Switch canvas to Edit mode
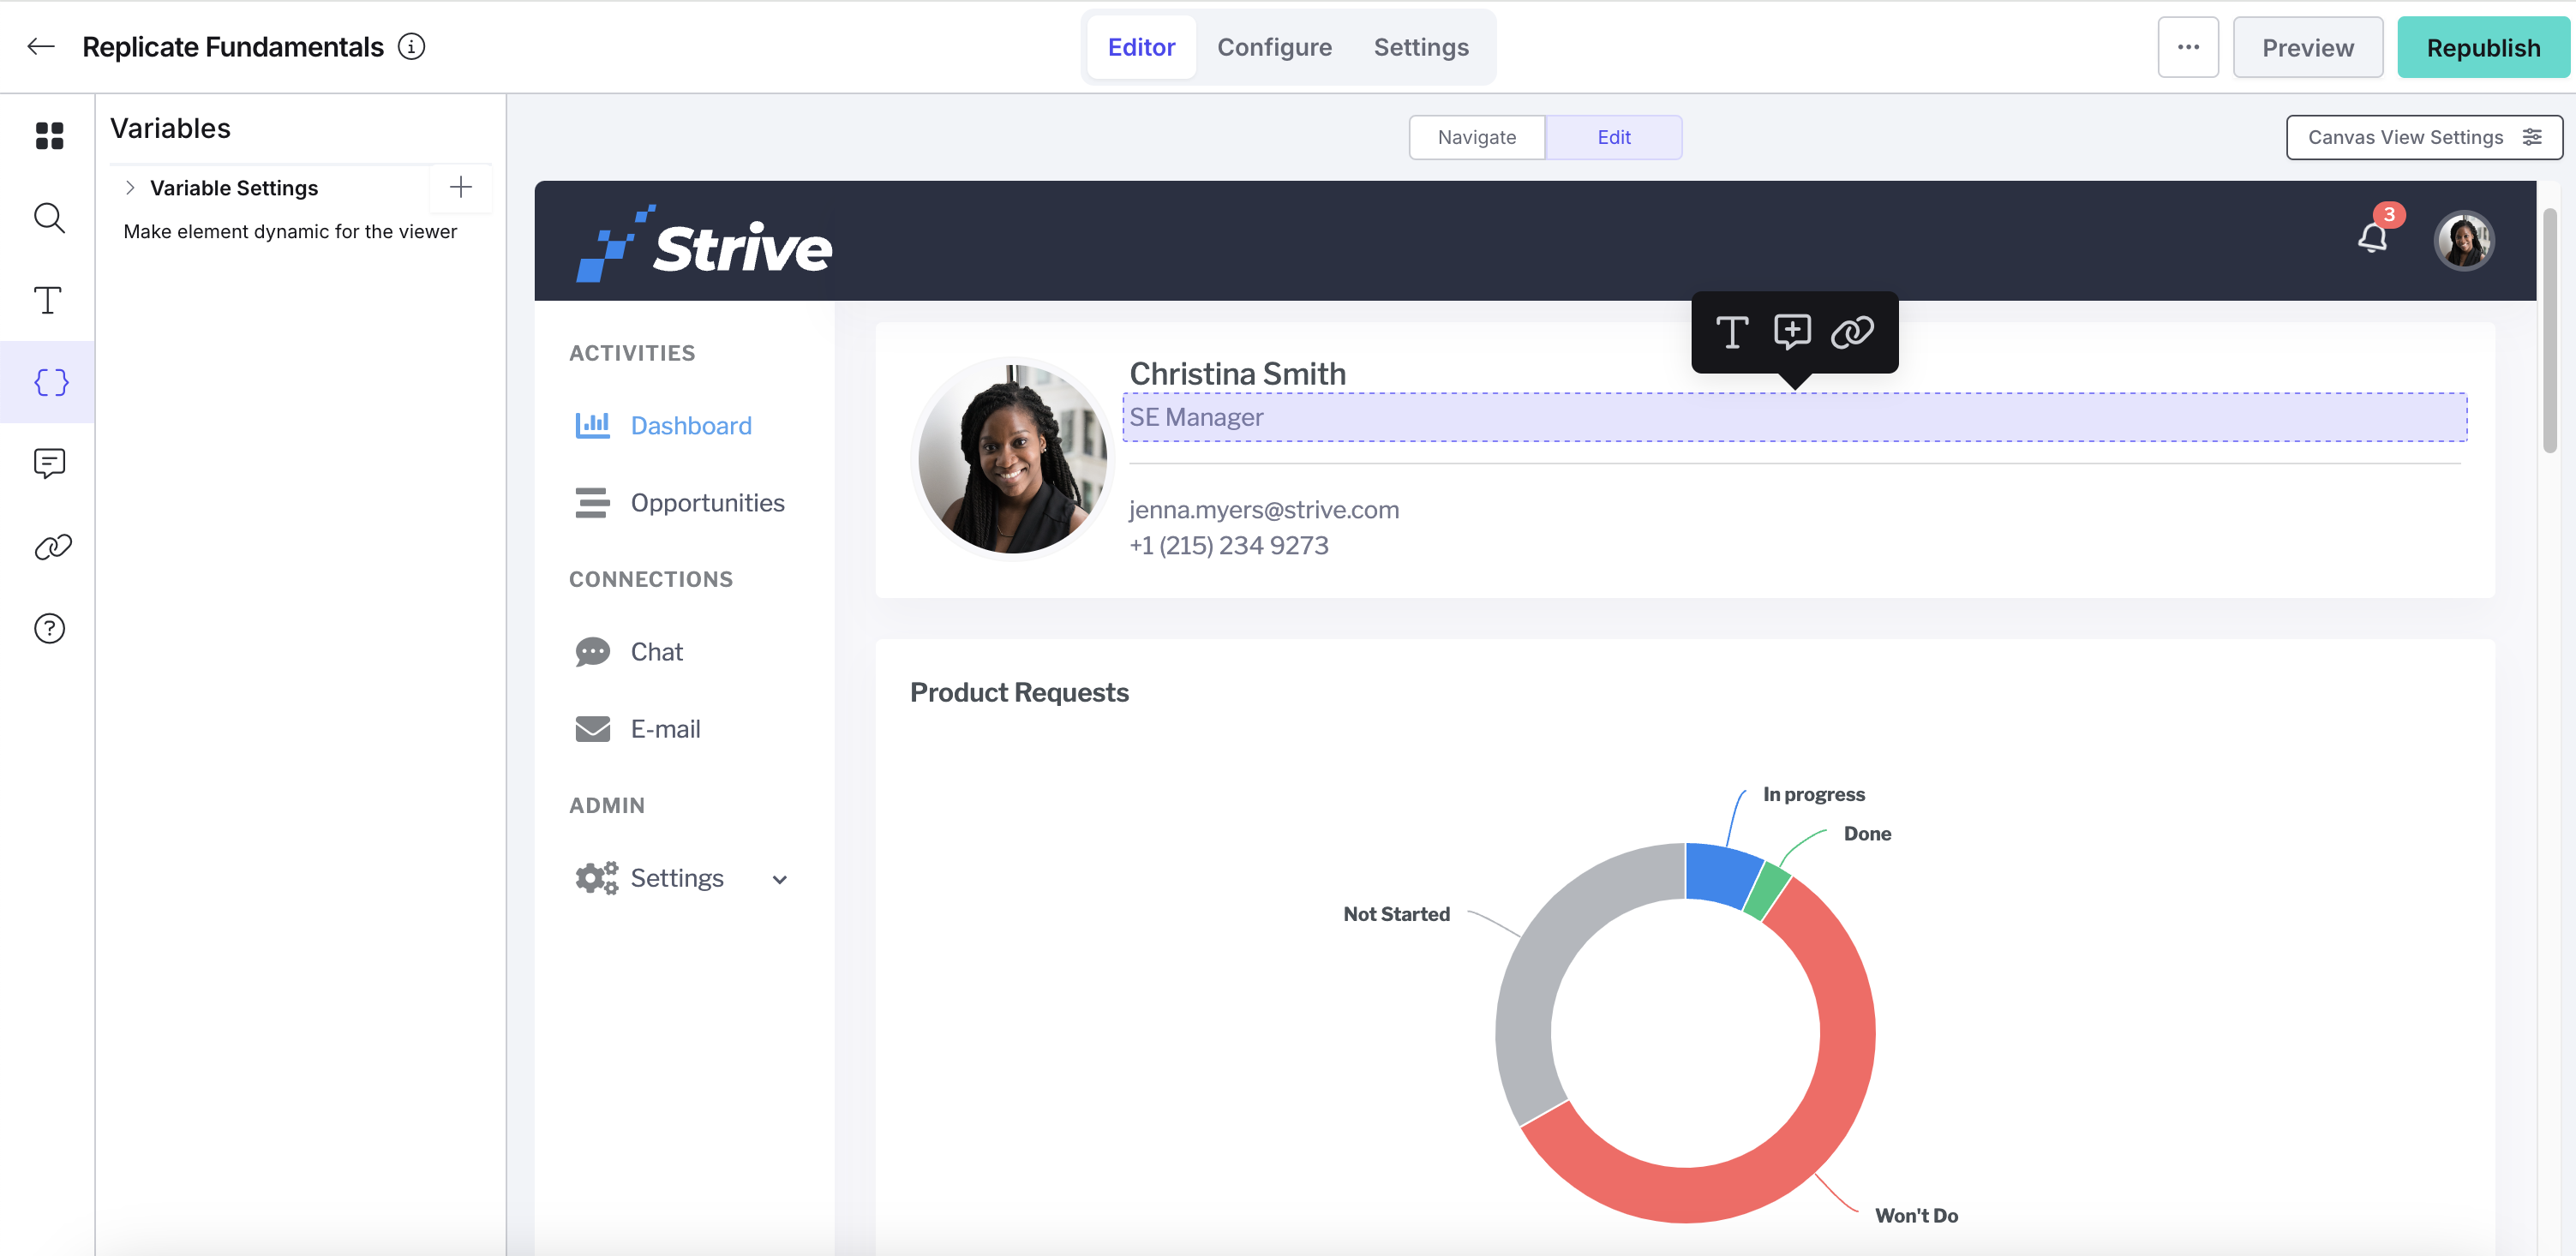This screenshot has width=2576, height=1256. click(1613, 137)
